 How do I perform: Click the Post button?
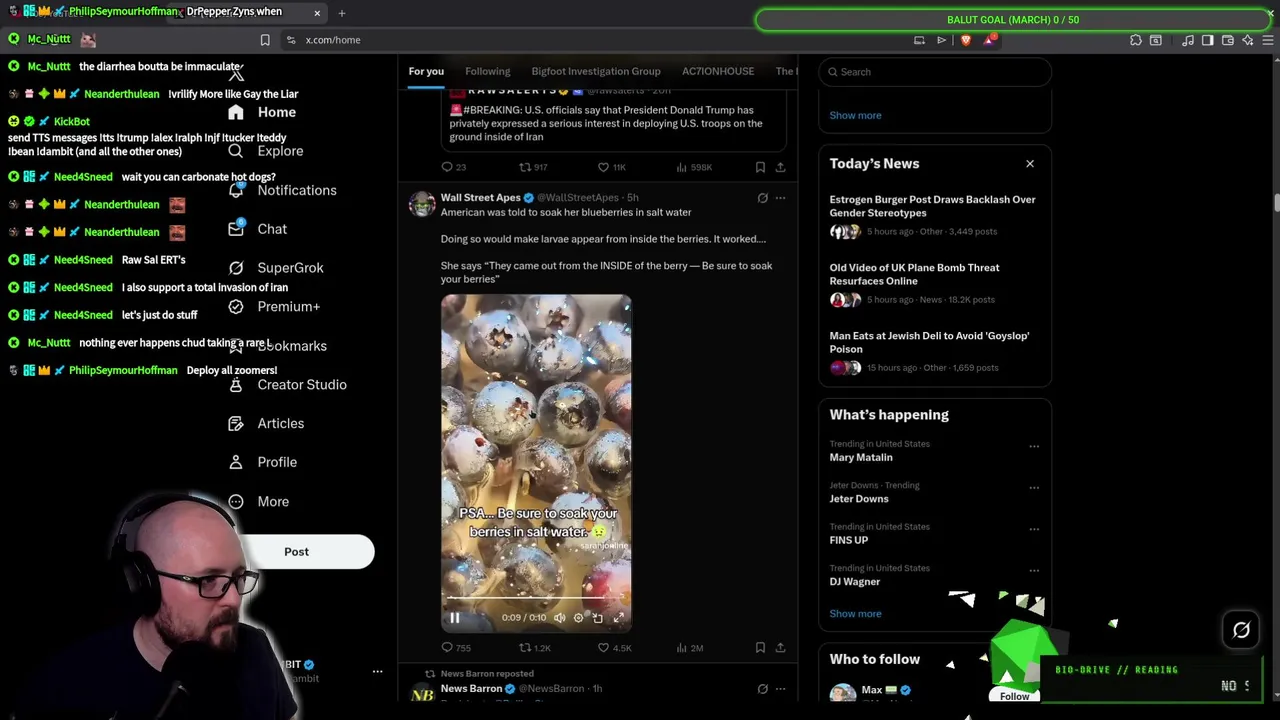297,552
